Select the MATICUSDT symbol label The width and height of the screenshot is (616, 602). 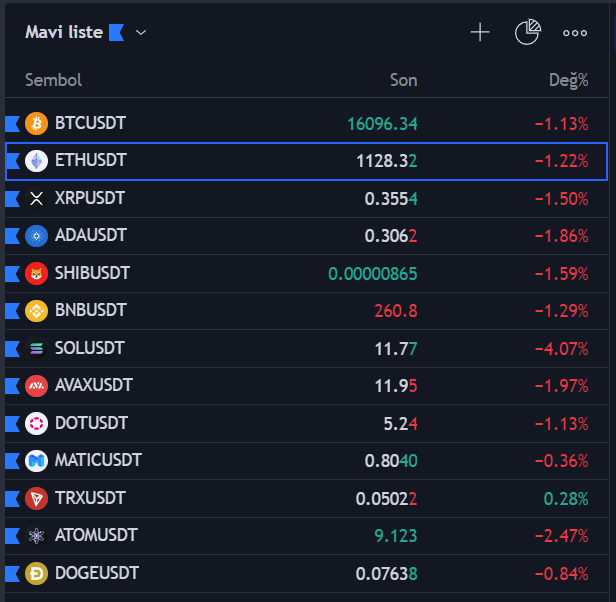pos(98,460)
